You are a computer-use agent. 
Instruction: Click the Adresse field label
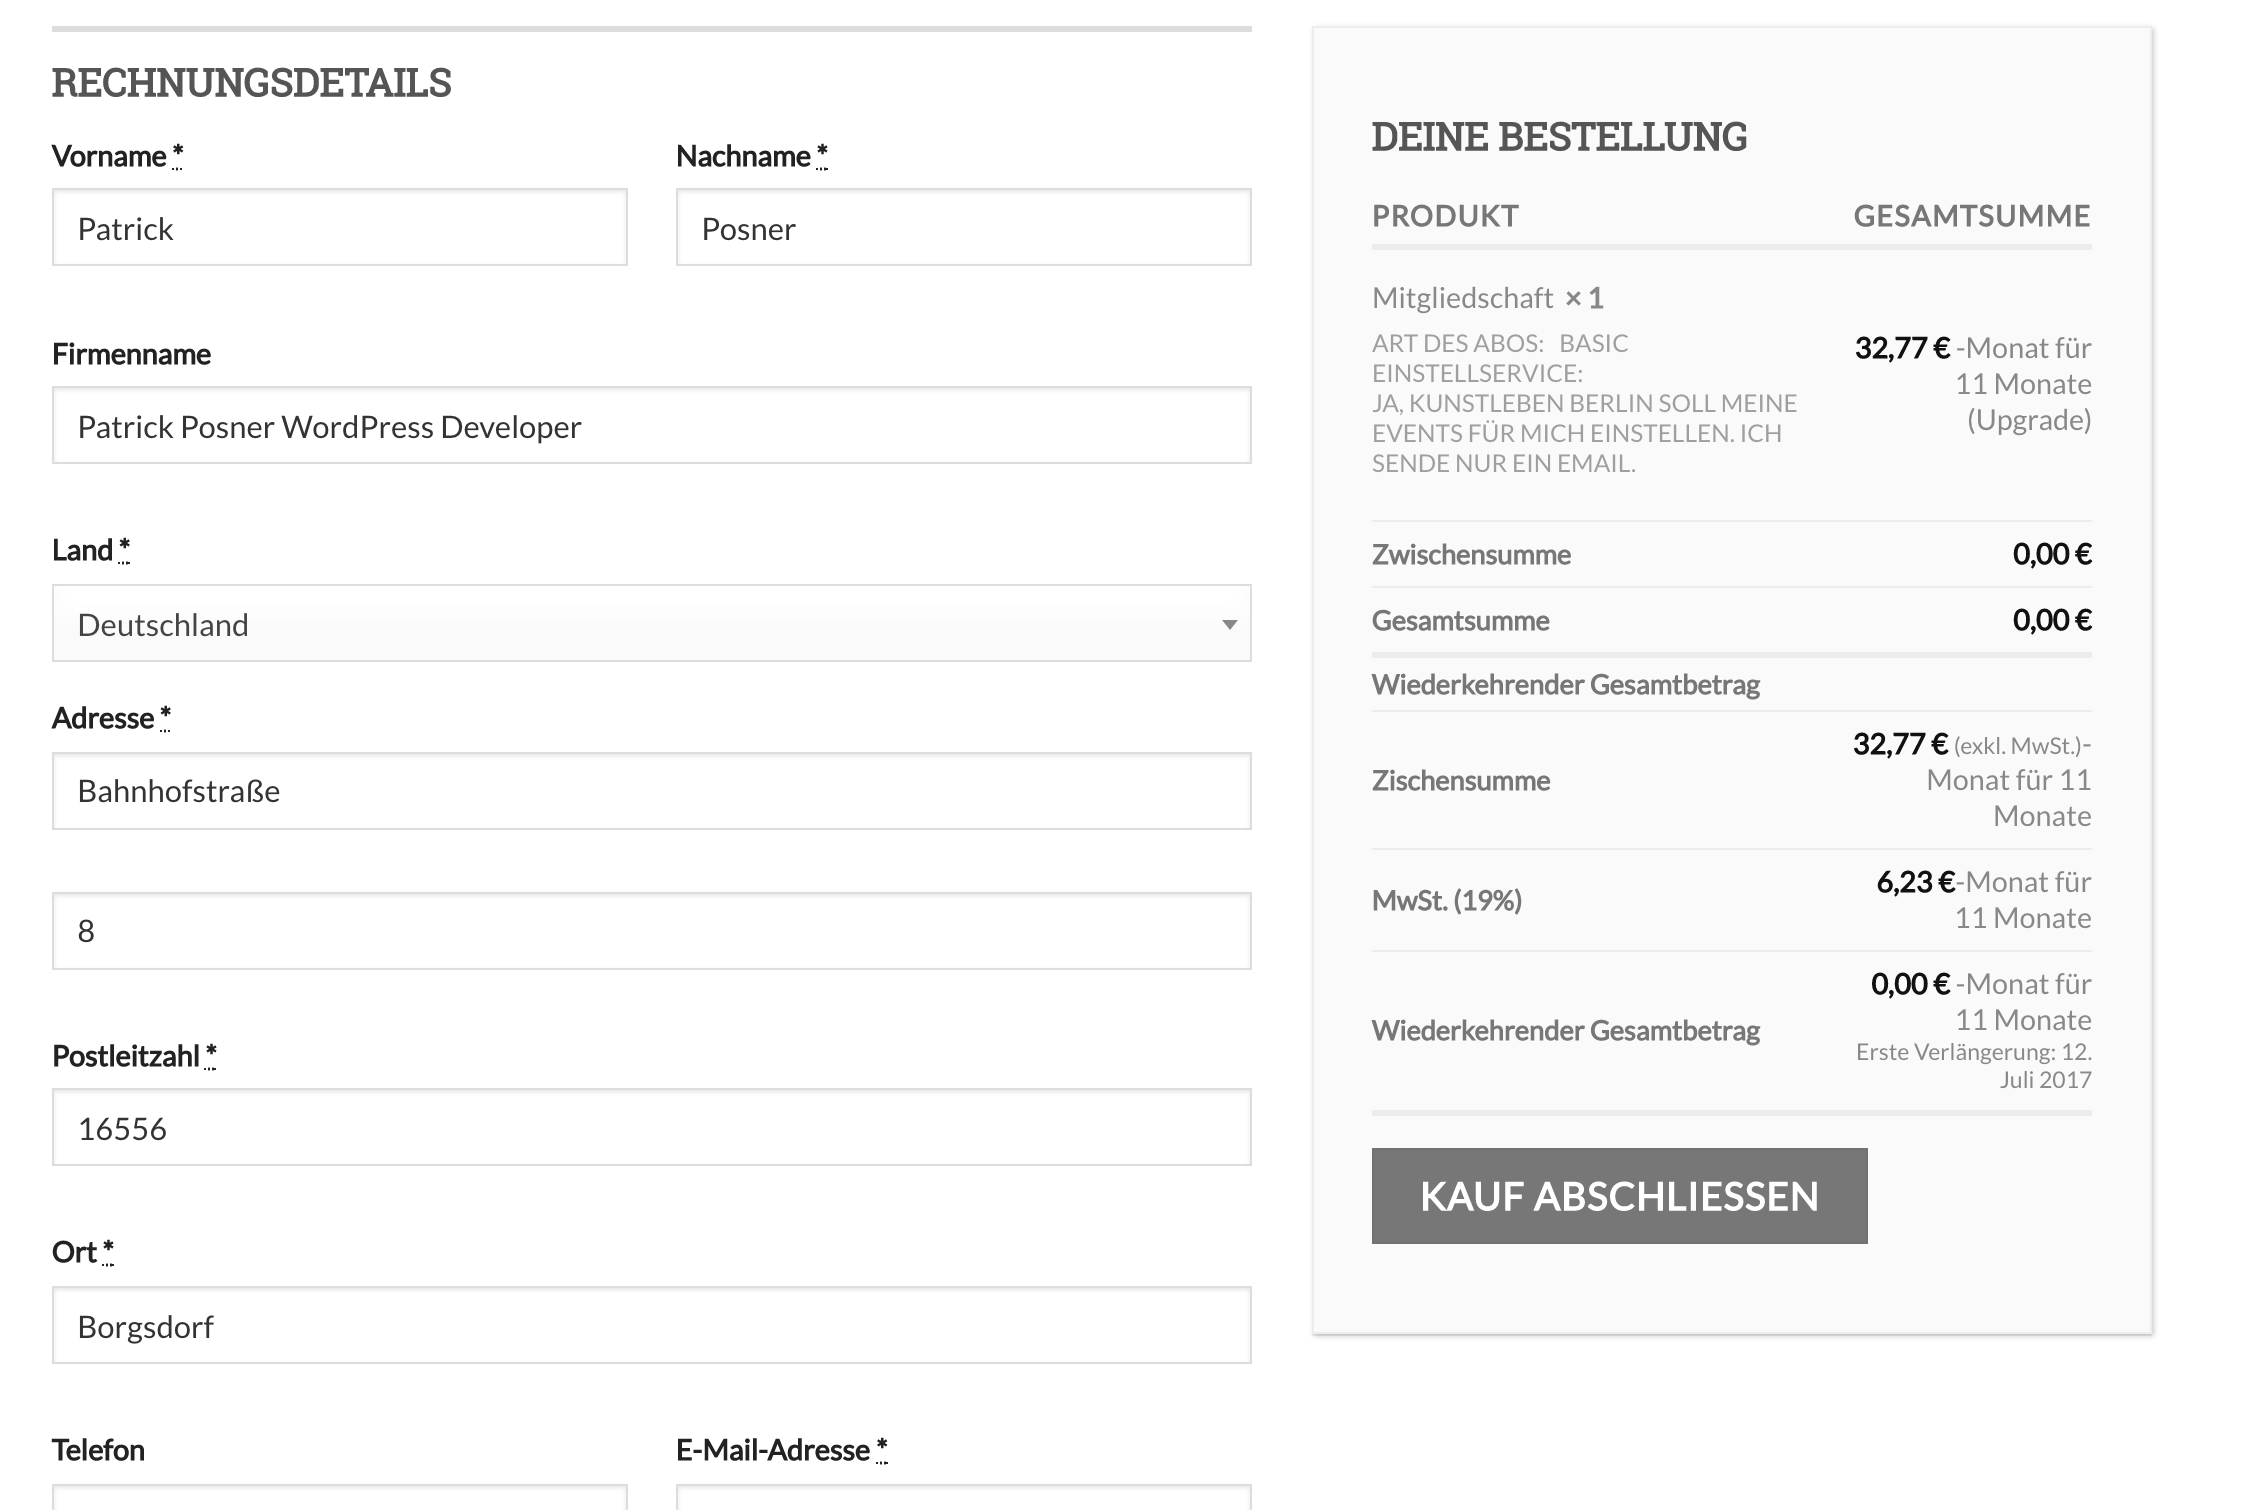(103, 718)
